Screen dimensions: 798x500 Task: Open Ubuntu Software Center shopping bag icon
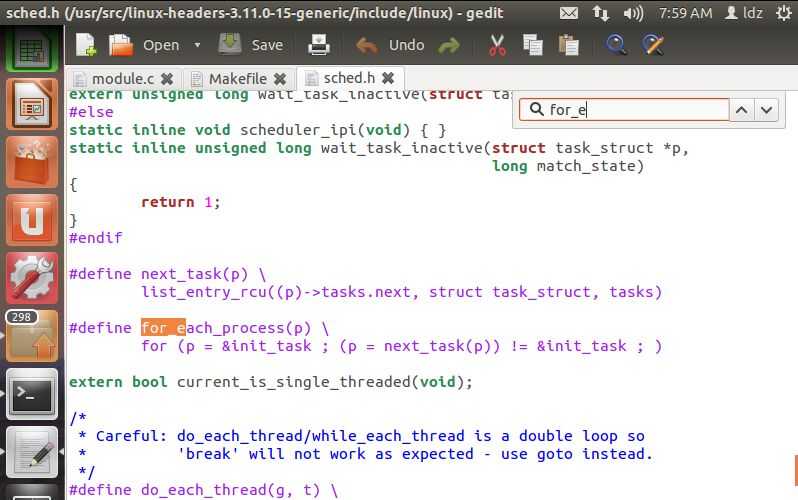pyautogui.click(x=32, y=162)
